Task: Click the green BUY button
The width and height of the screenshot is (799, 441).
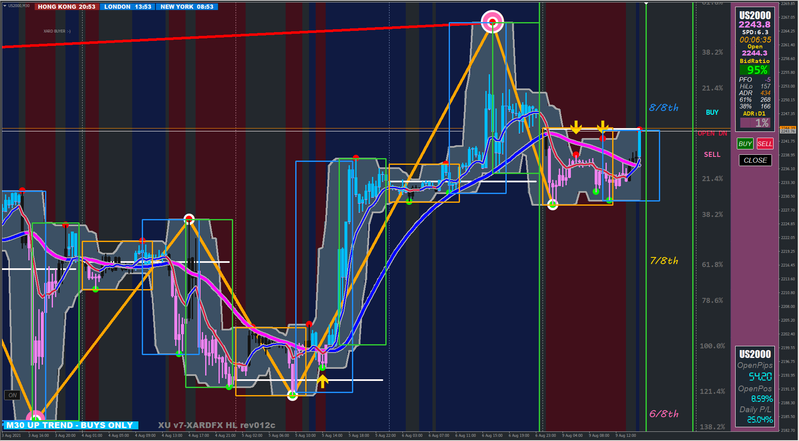Action: [745, 144]
